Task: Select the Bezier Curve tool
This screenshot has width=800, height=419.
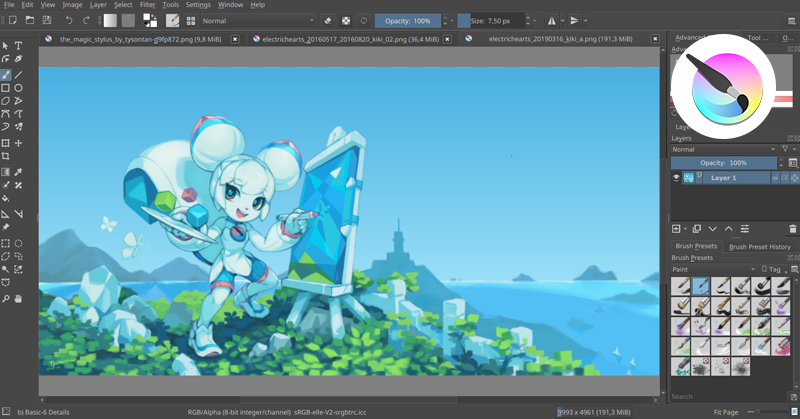Action: [6, 114]
